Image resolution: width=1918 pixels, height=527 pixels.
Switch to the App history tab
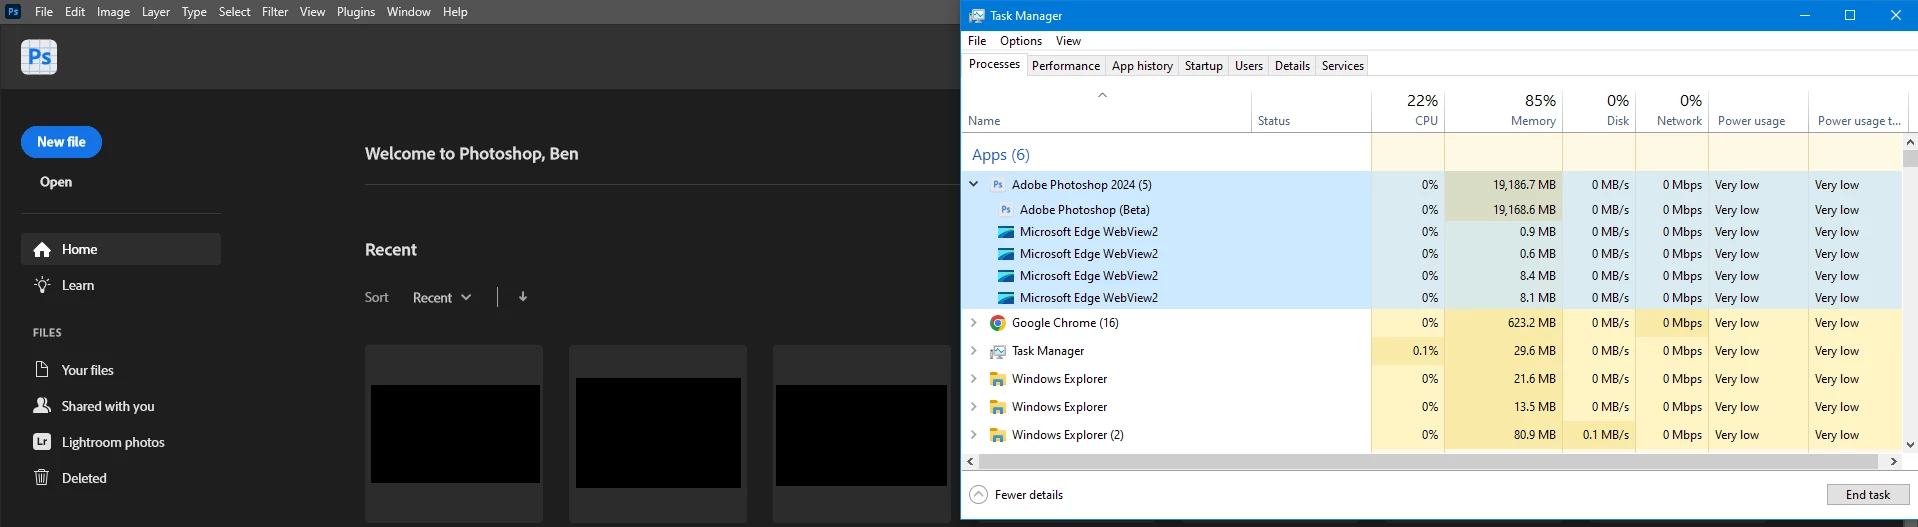pyautogui.click(x=1142, y=66)
